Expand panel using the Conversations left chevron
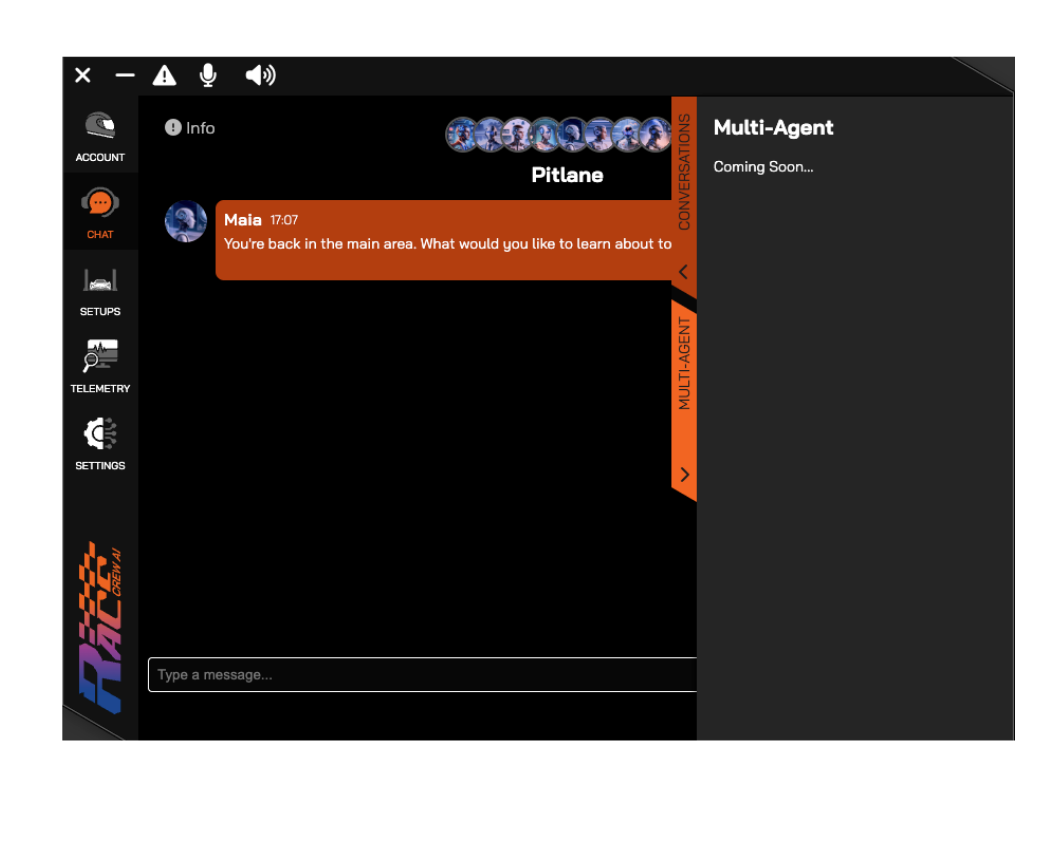Image resolution: width=1063 pixels, height=862 pixels. [684, 272]
